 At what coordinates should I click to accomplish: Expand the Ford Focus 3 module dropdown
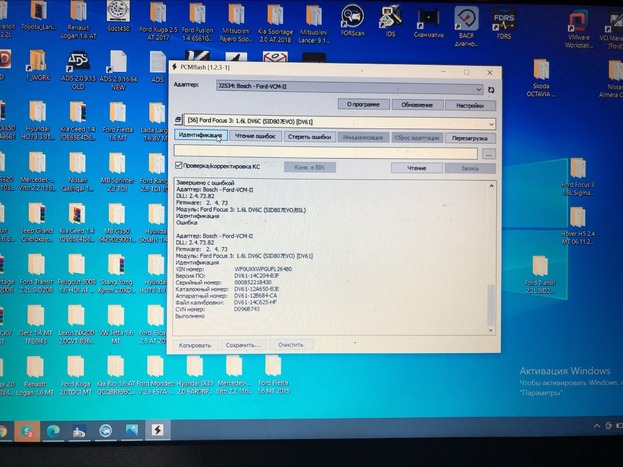(x=491, y=120)
